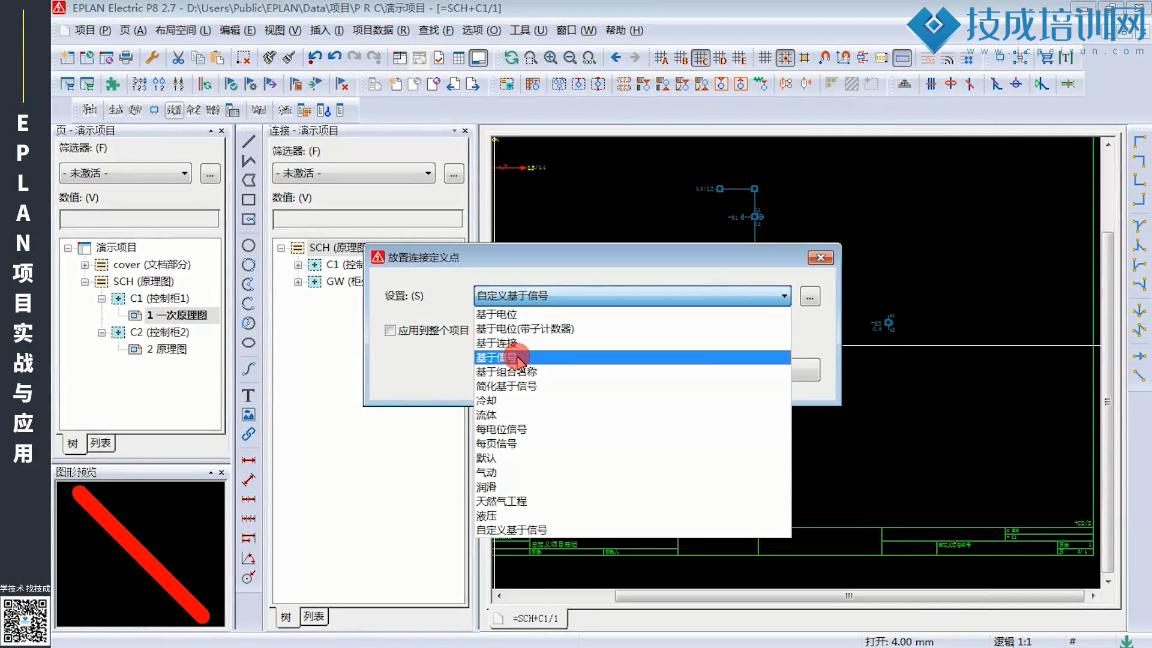Collapse the C2 (控制柜2) node
The width and height of the screenshot is (1152, 648).
coord(101,332)
